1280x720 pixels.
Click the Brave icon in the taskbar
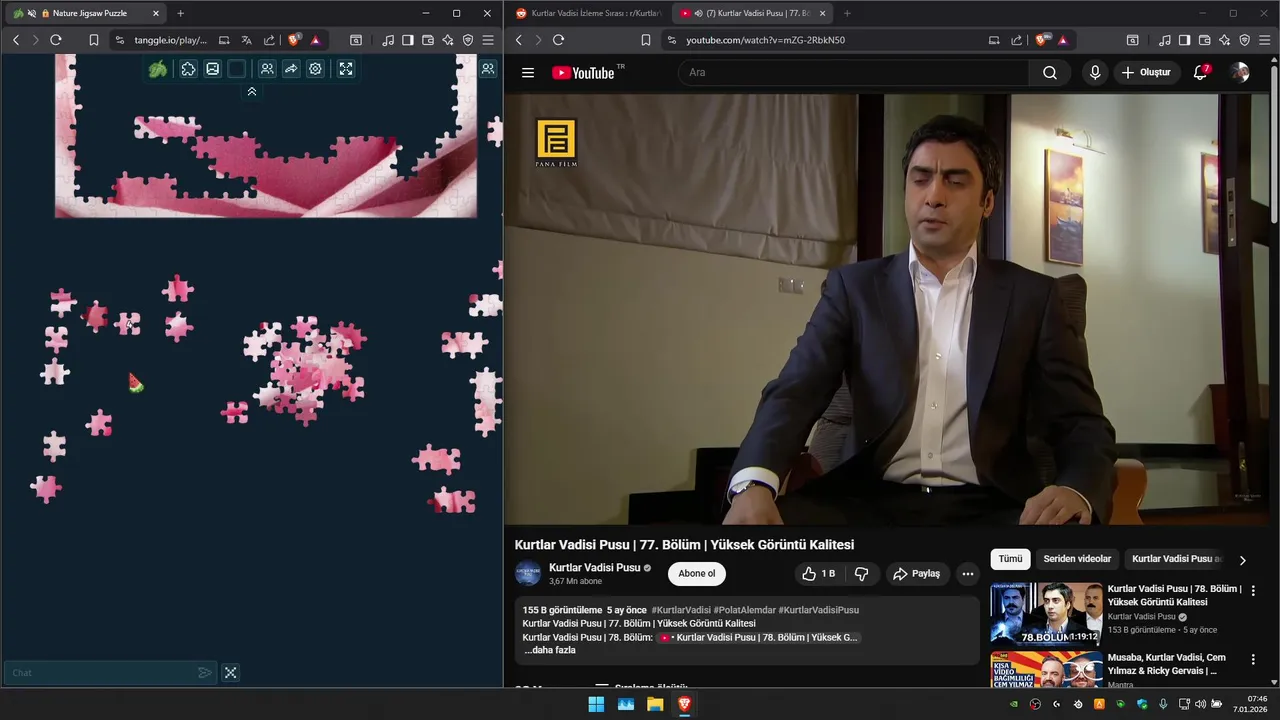tap(684, 704)
